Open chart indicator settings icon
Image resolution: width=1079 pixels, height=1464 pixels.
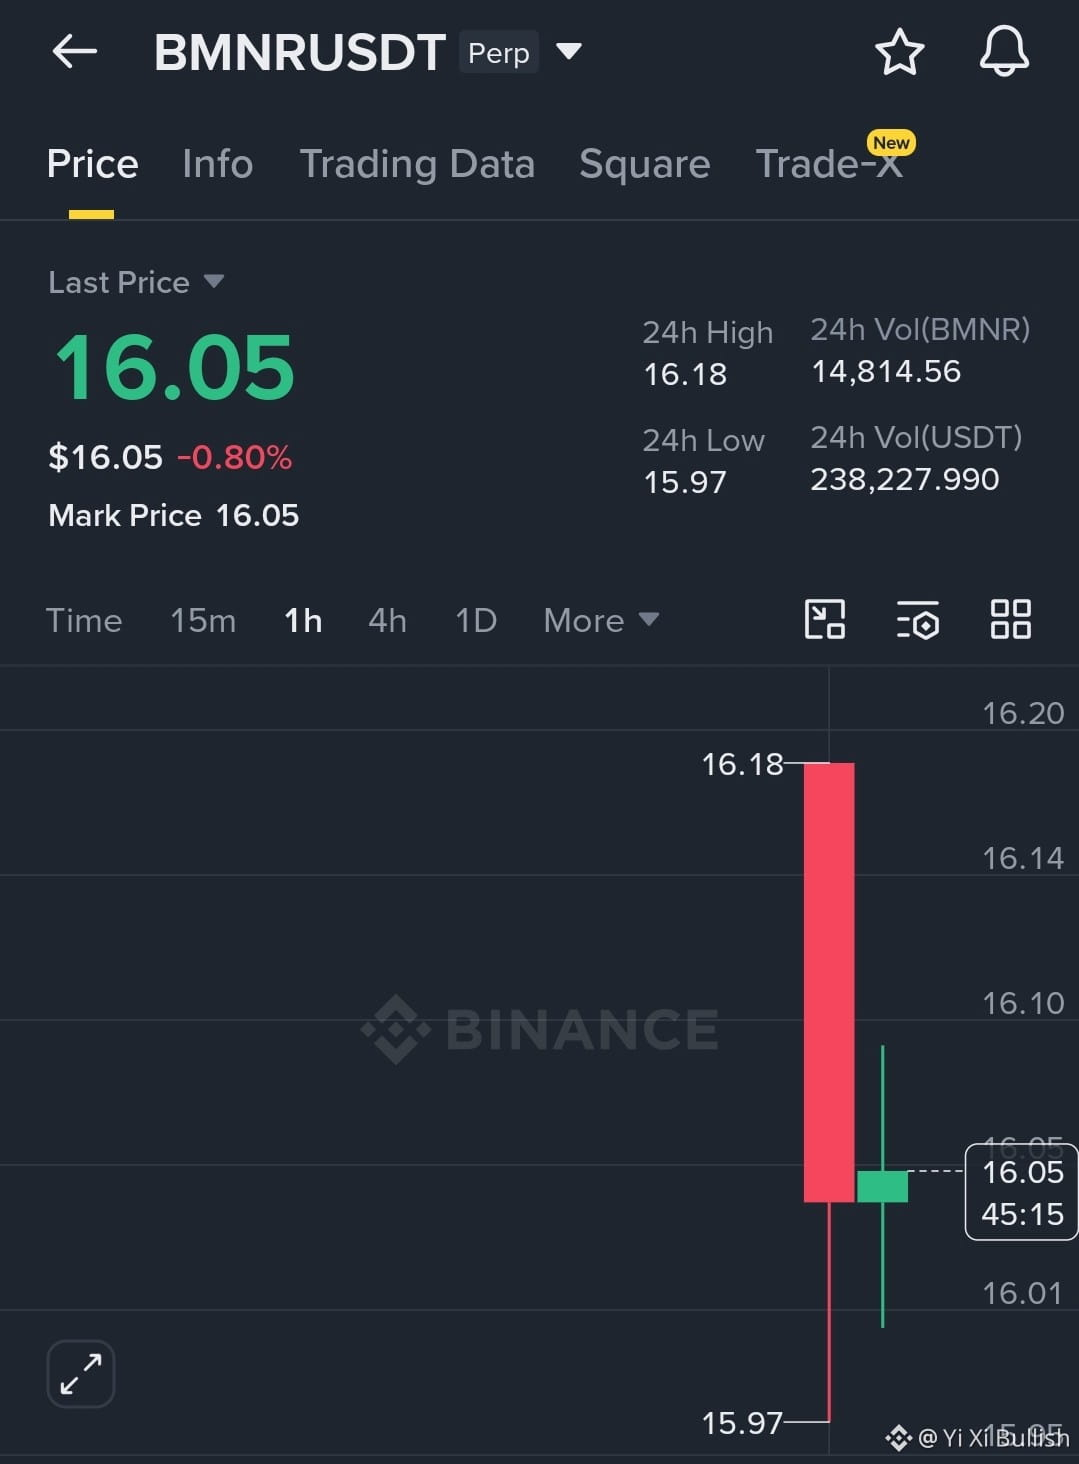917,619
